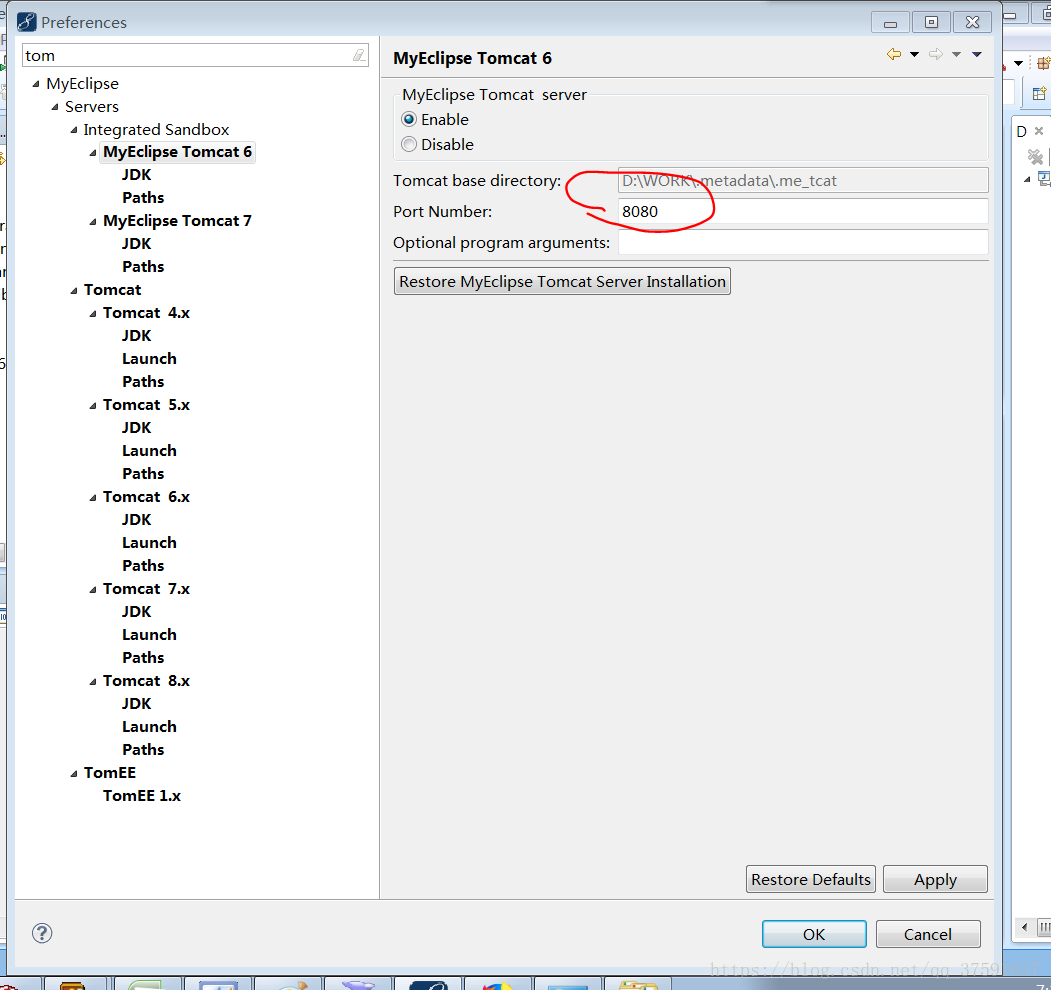
Task: Open Launch under Tomcat 4.x
Action: coord(149,359)
